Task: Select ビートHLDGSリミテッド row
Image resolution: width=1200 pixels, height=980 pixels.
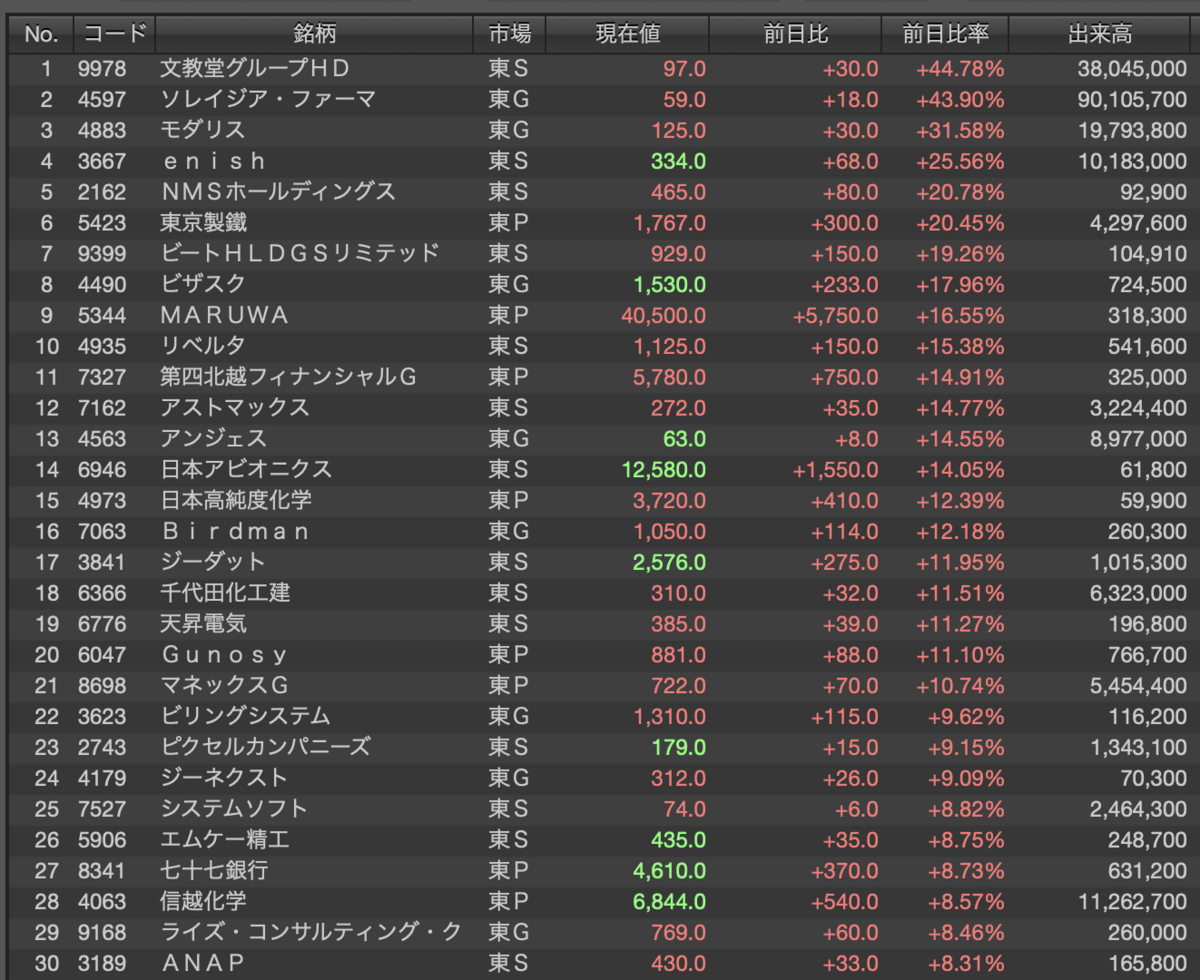Action: click(x=300, y=254)
